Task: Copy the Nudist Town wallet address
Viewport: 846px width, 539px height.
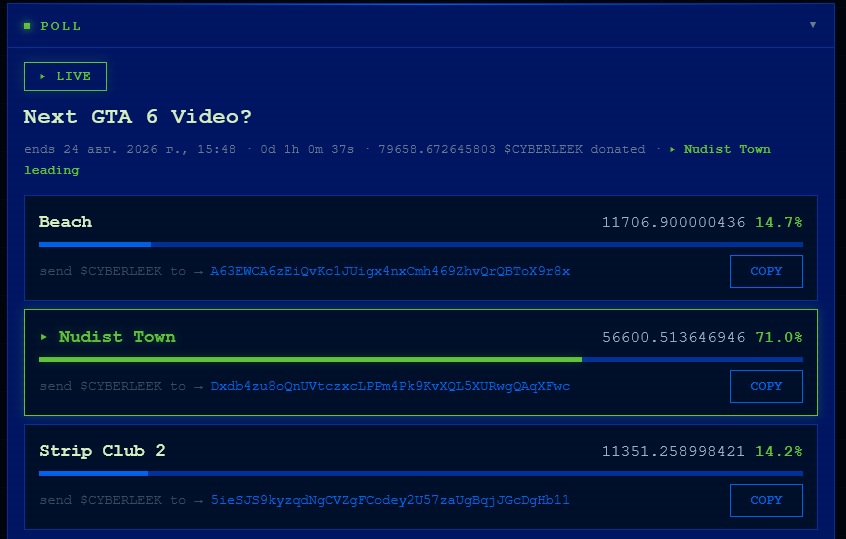Action: click(766, 386)
